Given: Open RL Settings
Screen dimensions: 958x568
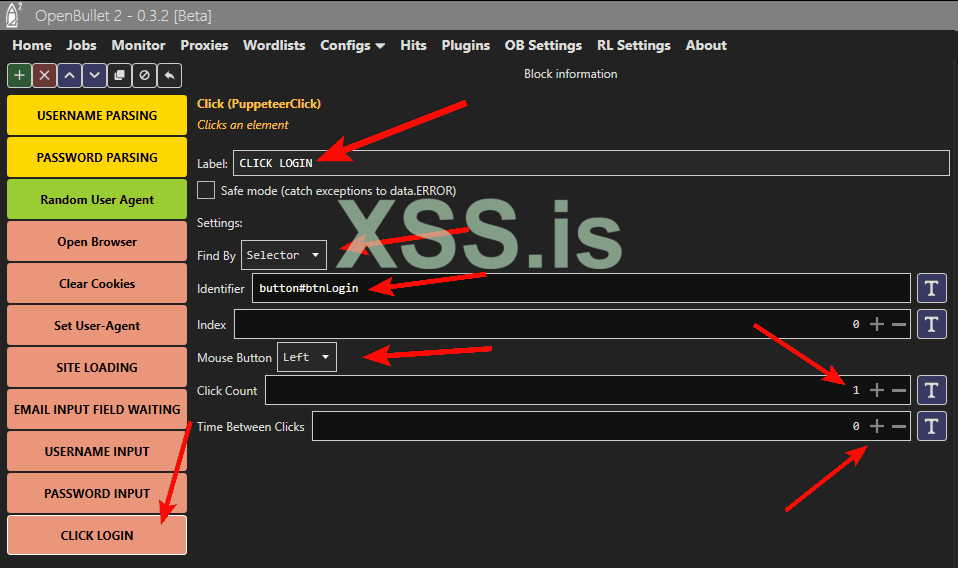Looking at the screenshot, I should (634, 46).
